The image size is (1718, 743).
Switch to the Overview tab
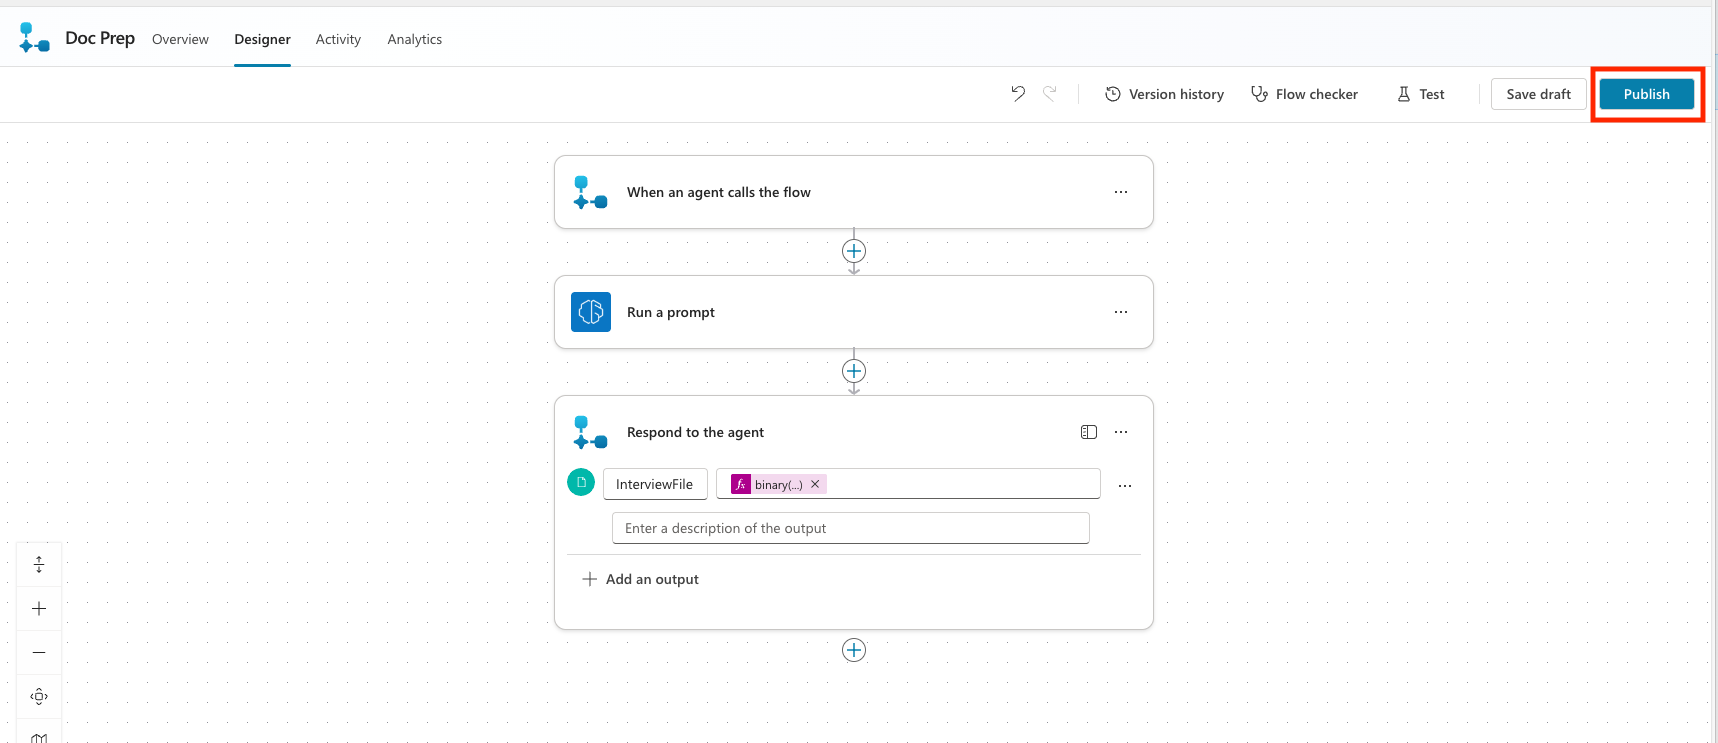(180, 39)
